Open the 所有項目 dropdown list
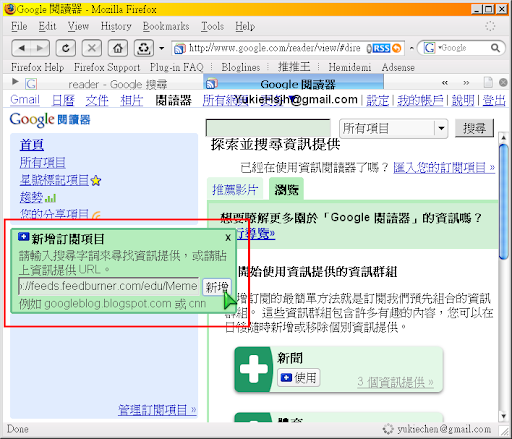 [393, 128]
